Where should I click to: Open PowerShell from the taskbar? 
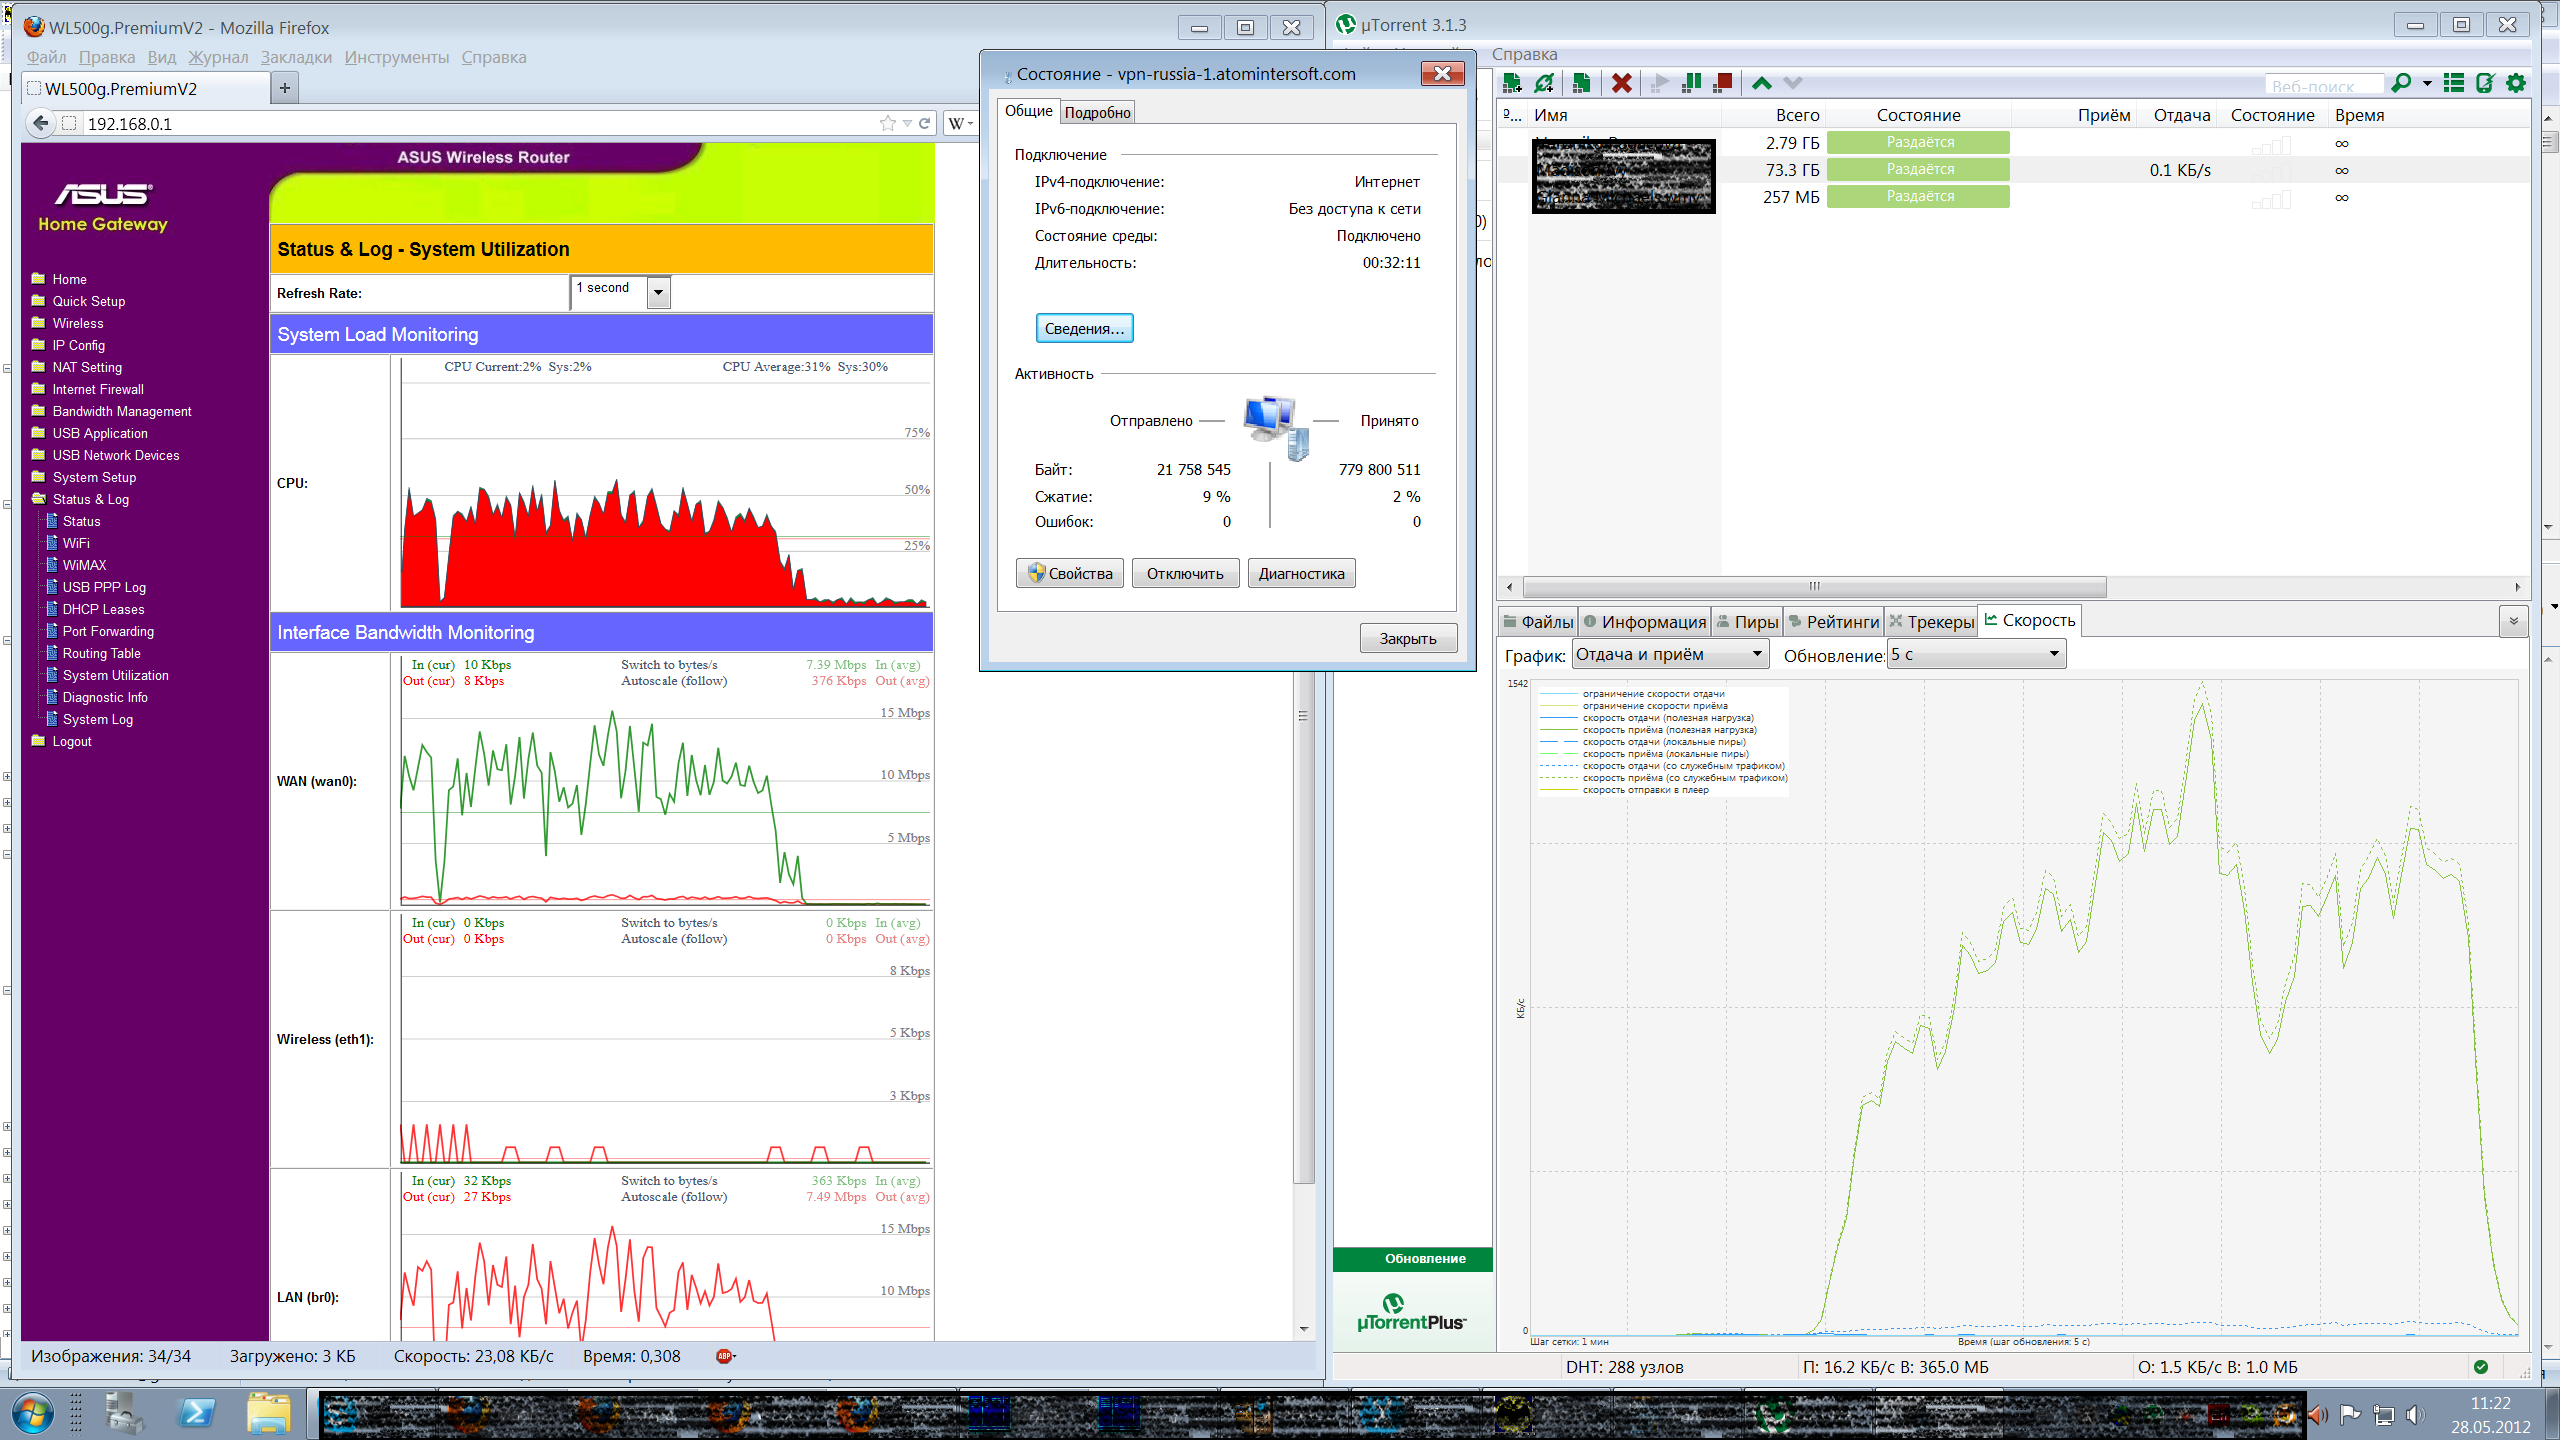[196, 1413]
